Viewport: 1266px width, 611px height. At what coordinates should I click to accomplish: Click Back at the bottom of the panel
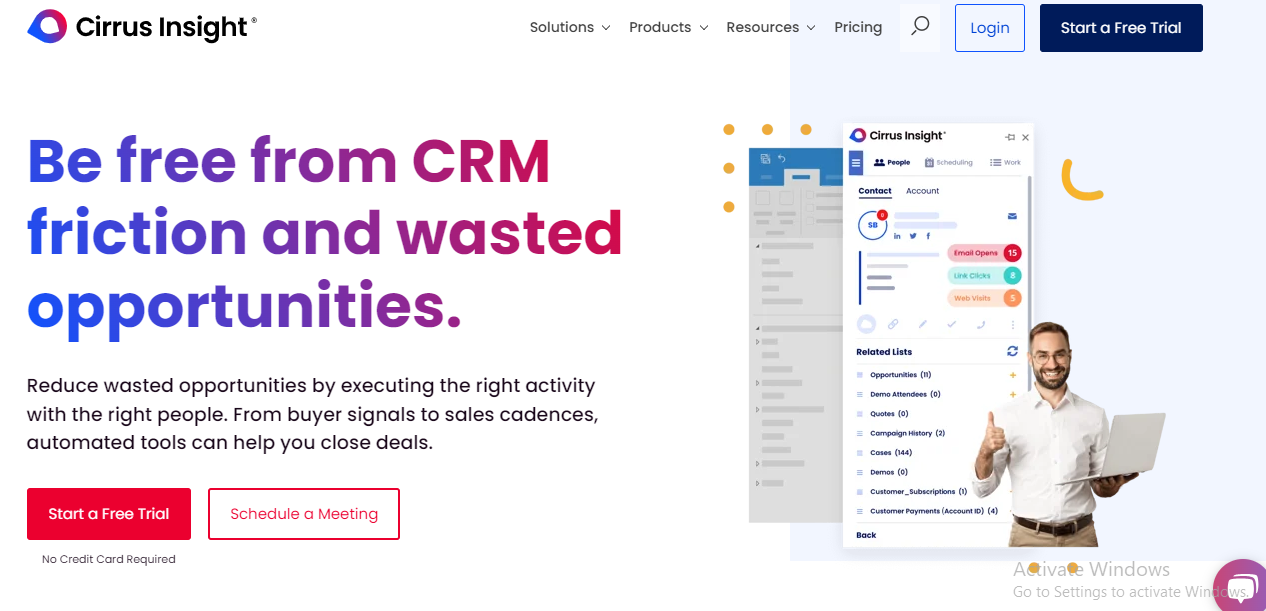click(866, 535)
